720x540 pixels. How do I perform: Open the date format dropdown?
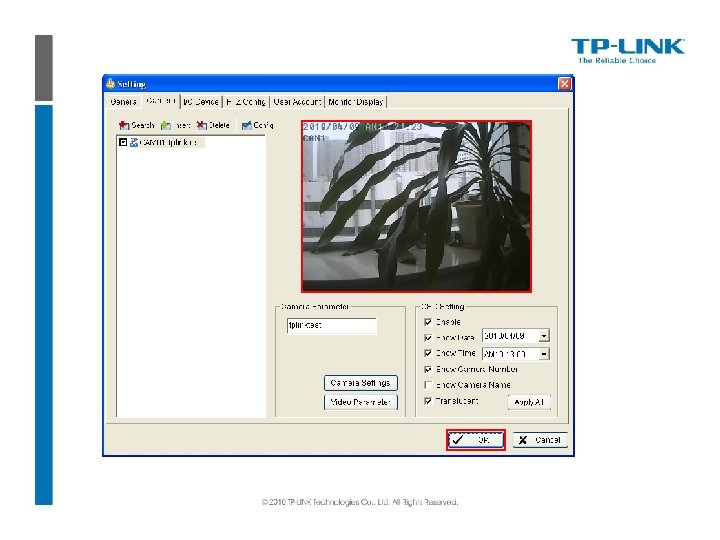click(544, 336)
